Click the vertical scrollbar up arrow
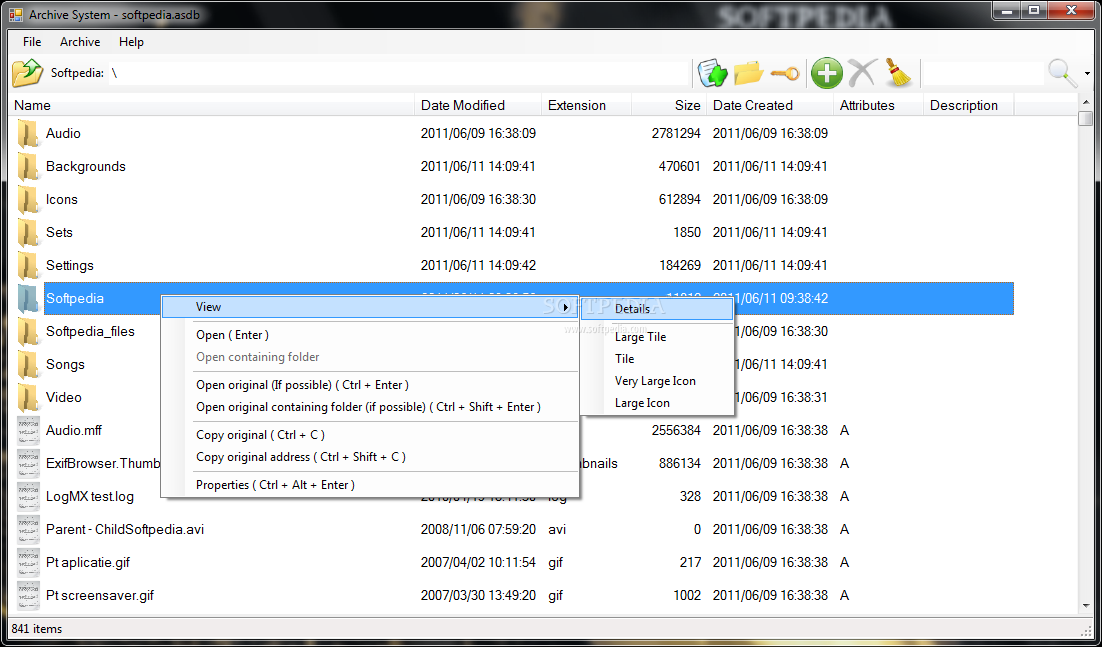 point(1085,103)
